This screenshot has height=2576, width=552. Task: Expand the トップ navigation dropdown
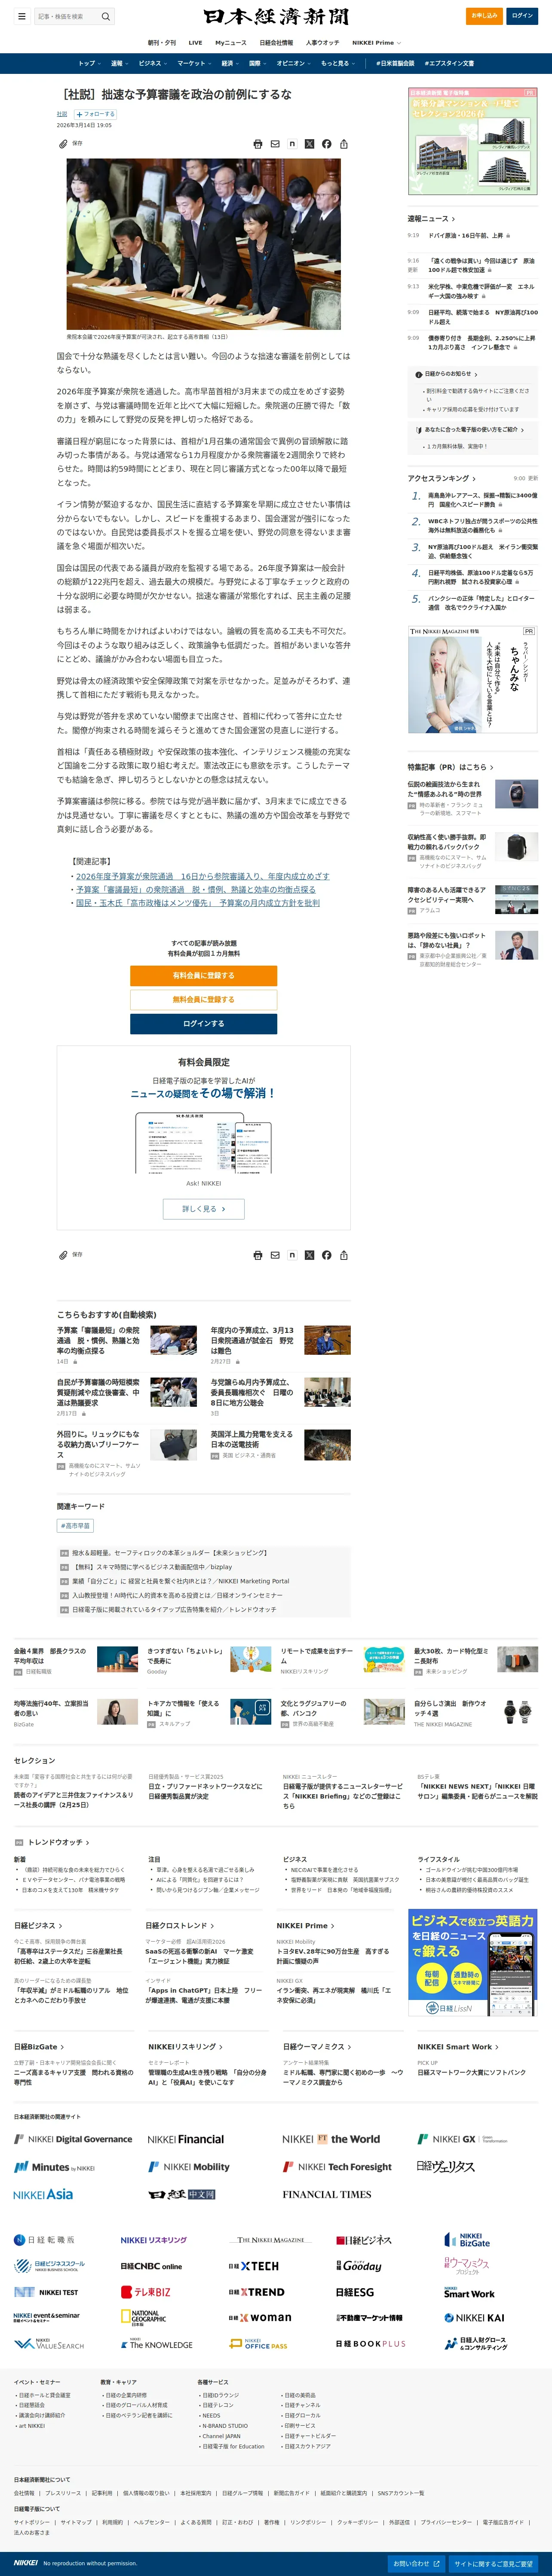(x=89, y=63)
